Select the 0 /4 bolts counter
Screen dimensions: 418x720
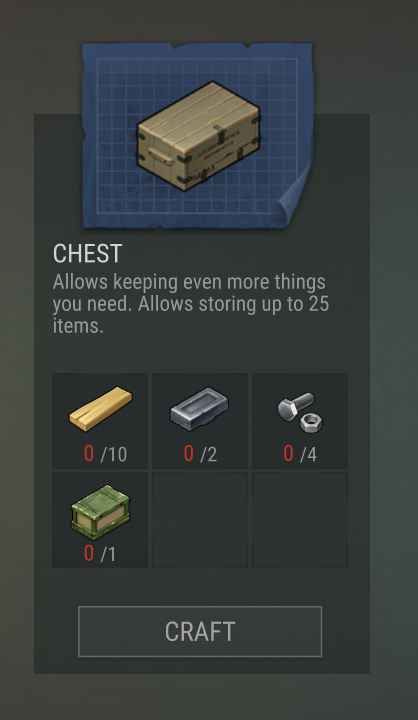300,454
